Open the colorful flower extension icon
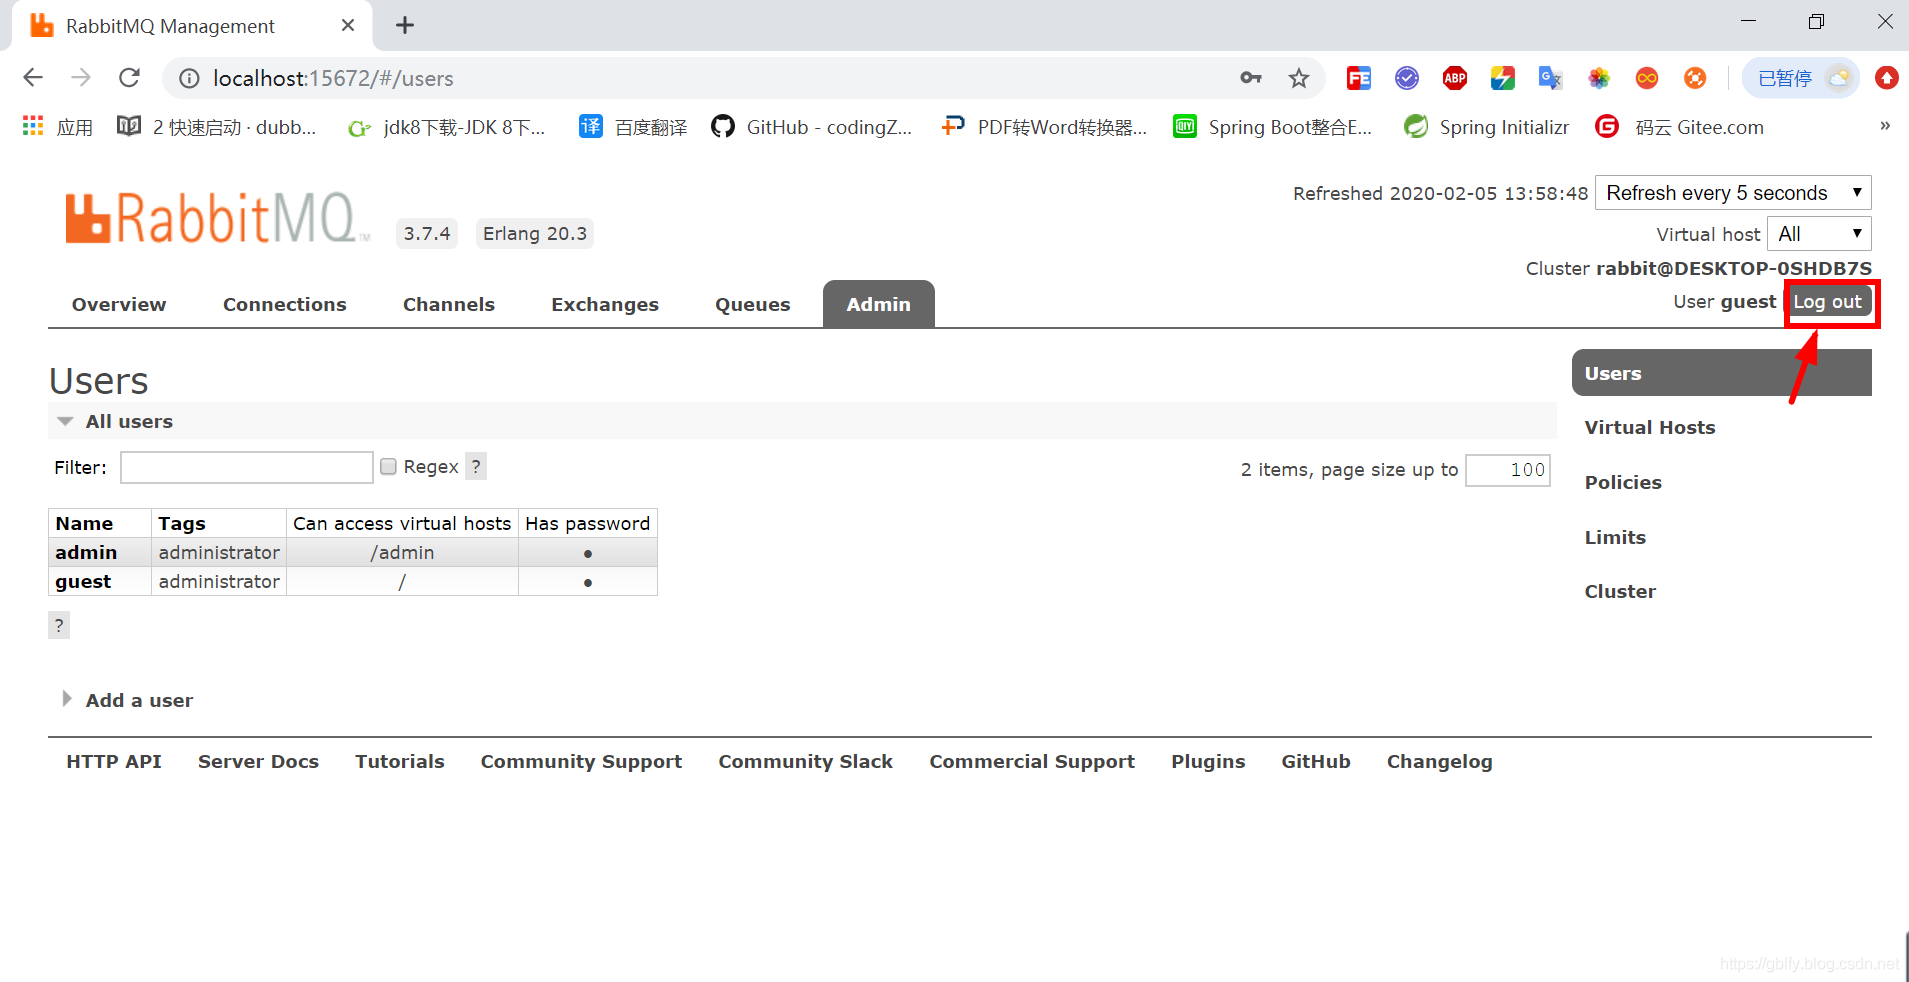Image resolution: width=1909 pixels, height=982 pixels. [1598, 78]
